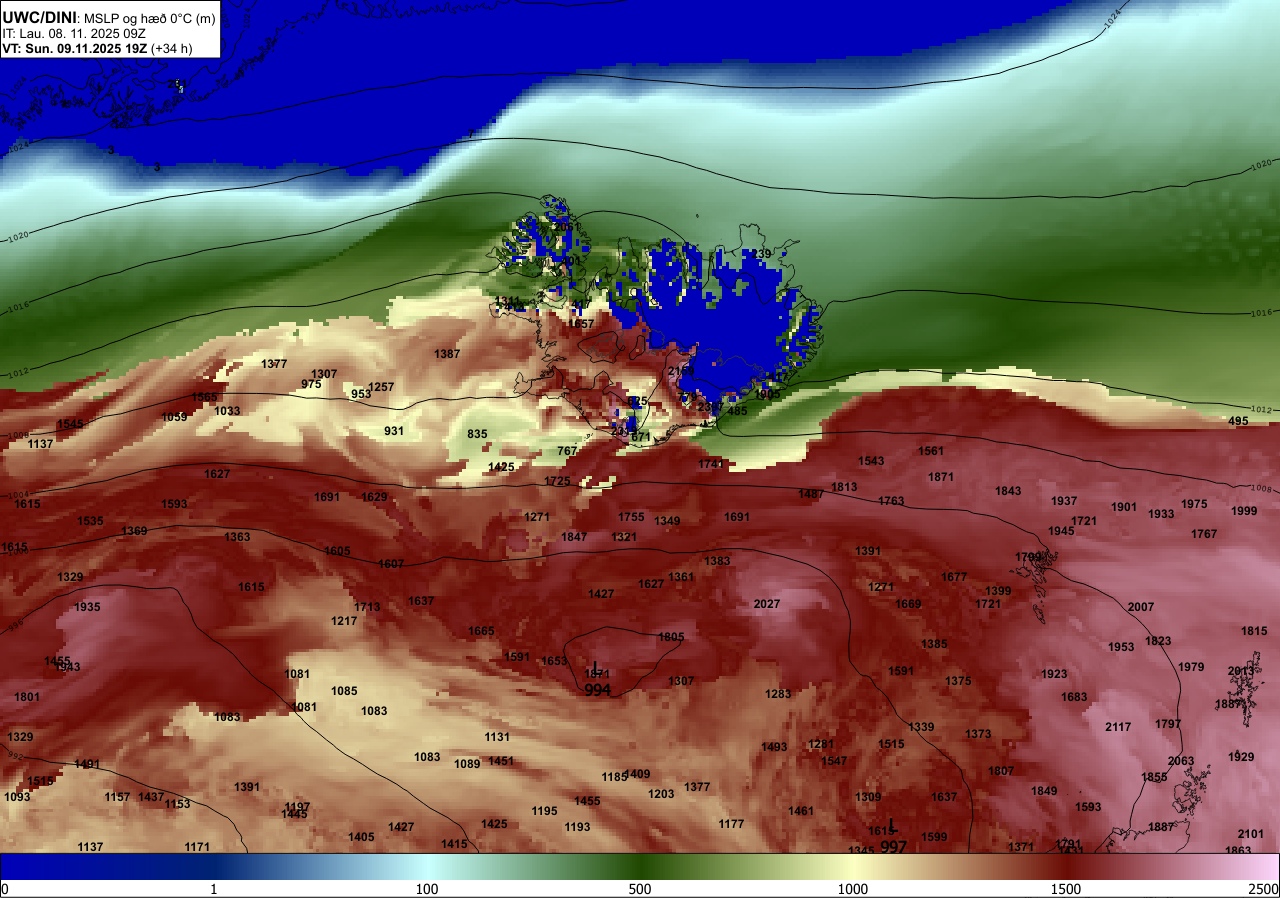Click the height value 1843
Screen dimensions: 1280x898
tap(1008, 491)
